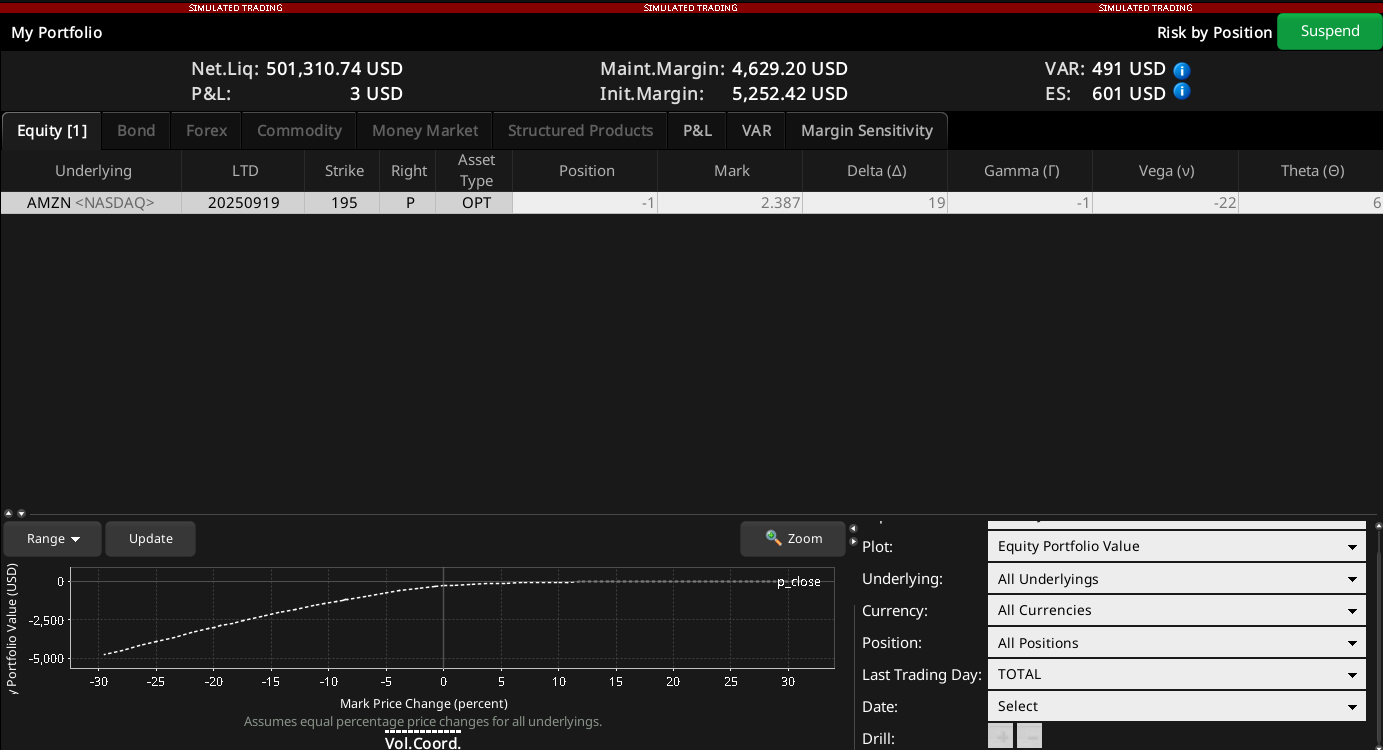Open the Margin Sensitivity tab
Image resolution: width=1383 pixels, height=750 pixels.
tap(867, 131)
